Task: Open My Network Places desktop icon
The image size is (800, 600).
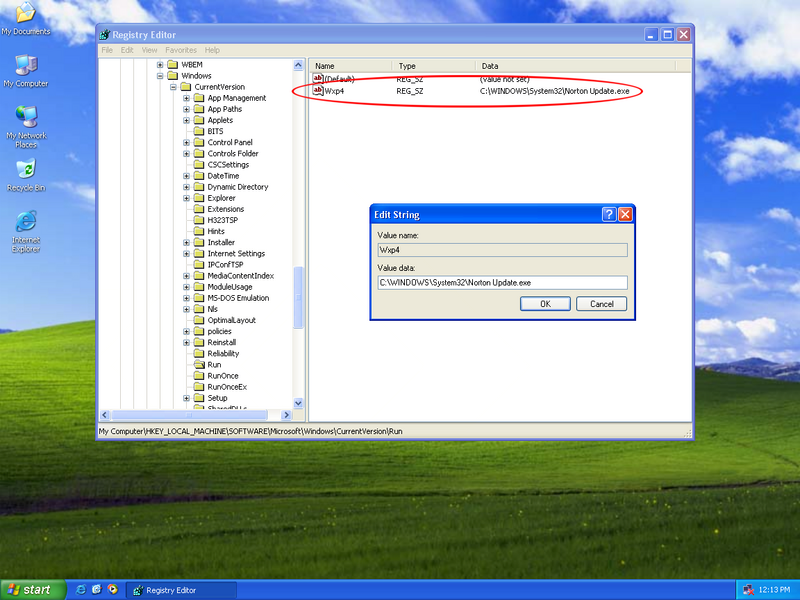Action: 26,127
